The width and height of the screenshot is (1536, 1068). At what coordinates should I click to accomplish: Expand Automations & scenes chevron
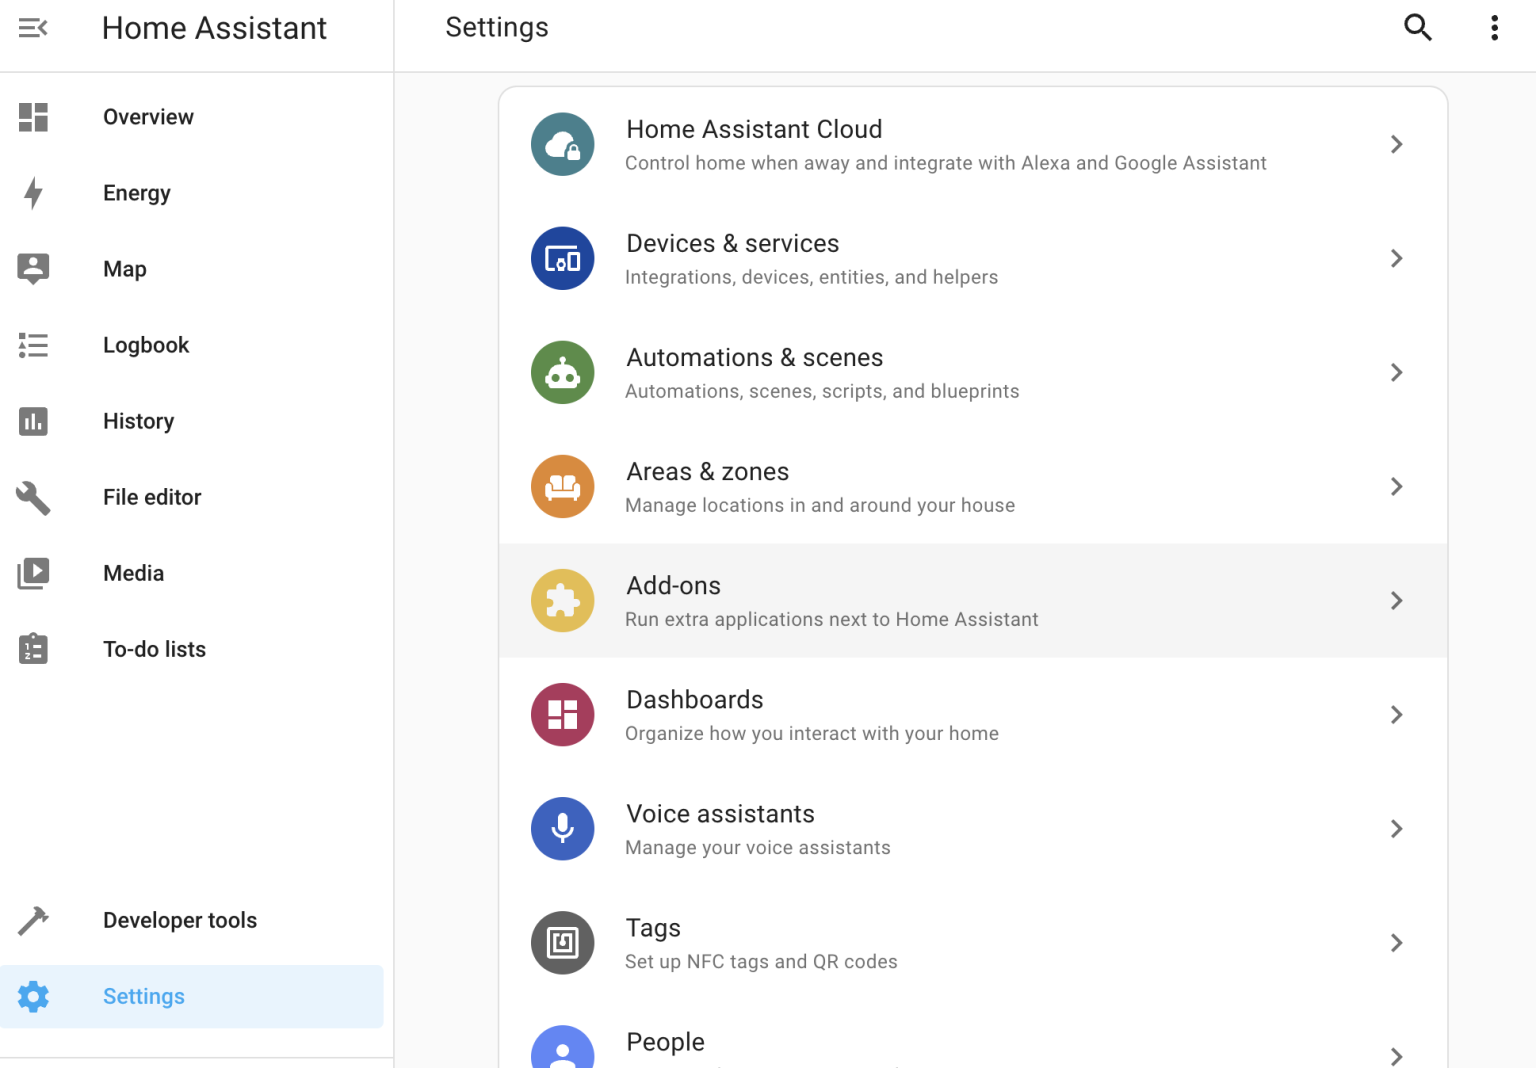click(x=1396, y=372)
